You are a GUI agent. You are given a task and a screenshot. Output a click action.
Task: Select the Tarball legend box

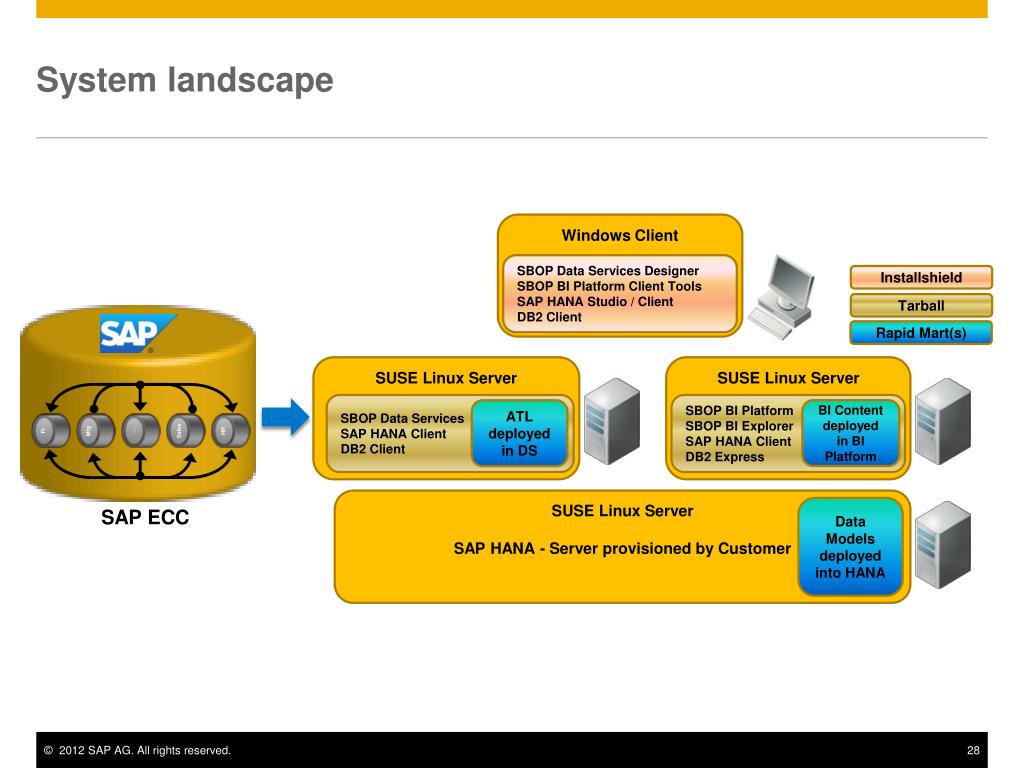pyautogui.click(x=921, y=306)
